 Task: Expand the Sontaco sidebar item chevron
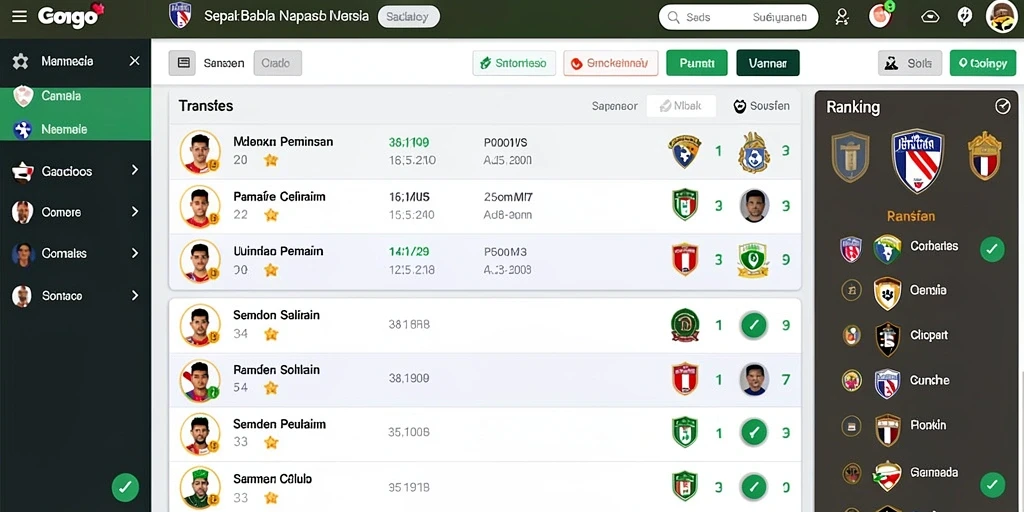pos(135,295)
